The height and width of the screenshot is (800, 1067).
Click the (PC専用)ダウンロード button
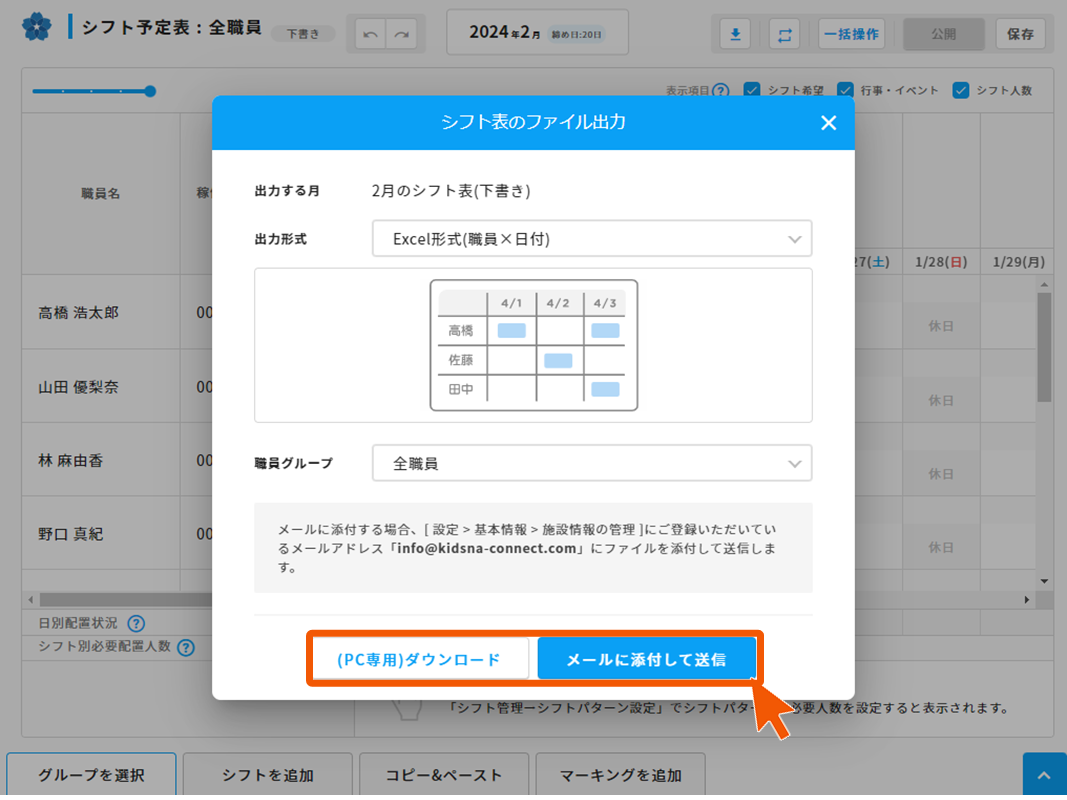point(419,660)
